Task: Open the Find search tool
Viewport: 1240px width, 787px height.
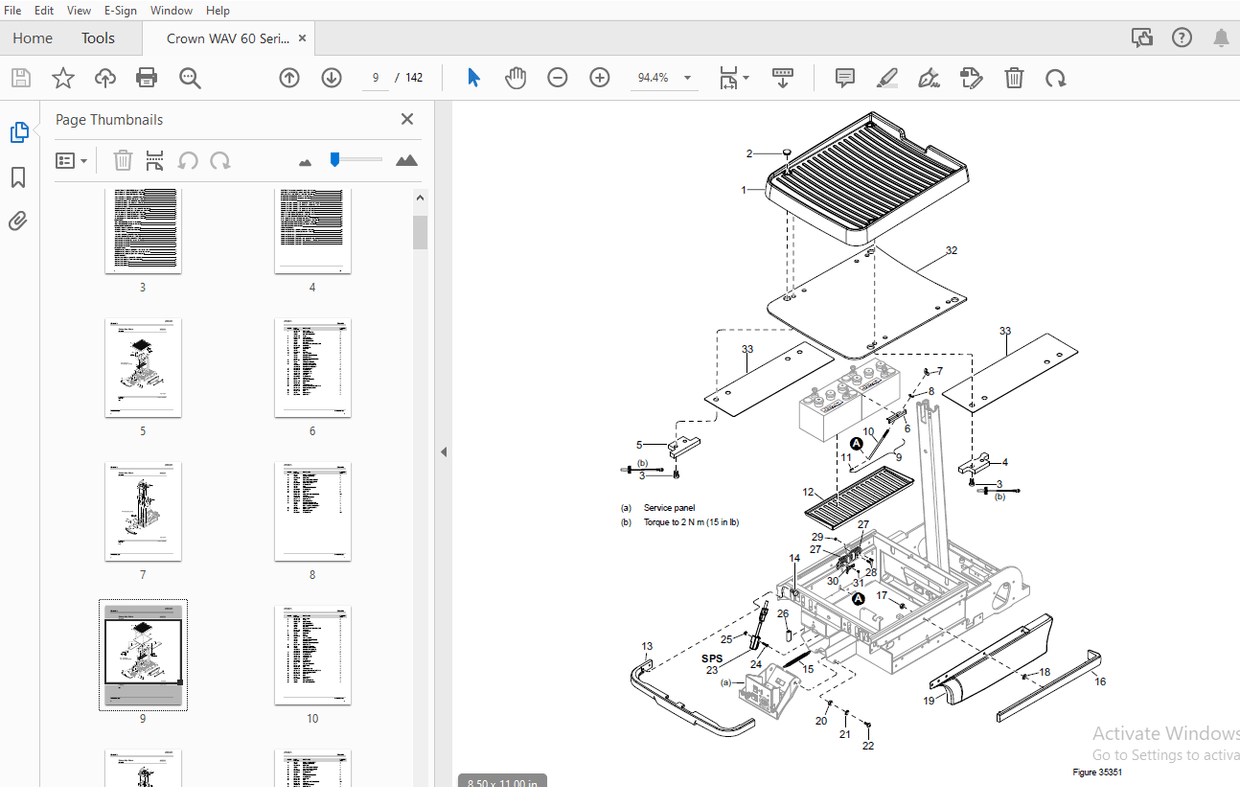Action: pos(190,77)
